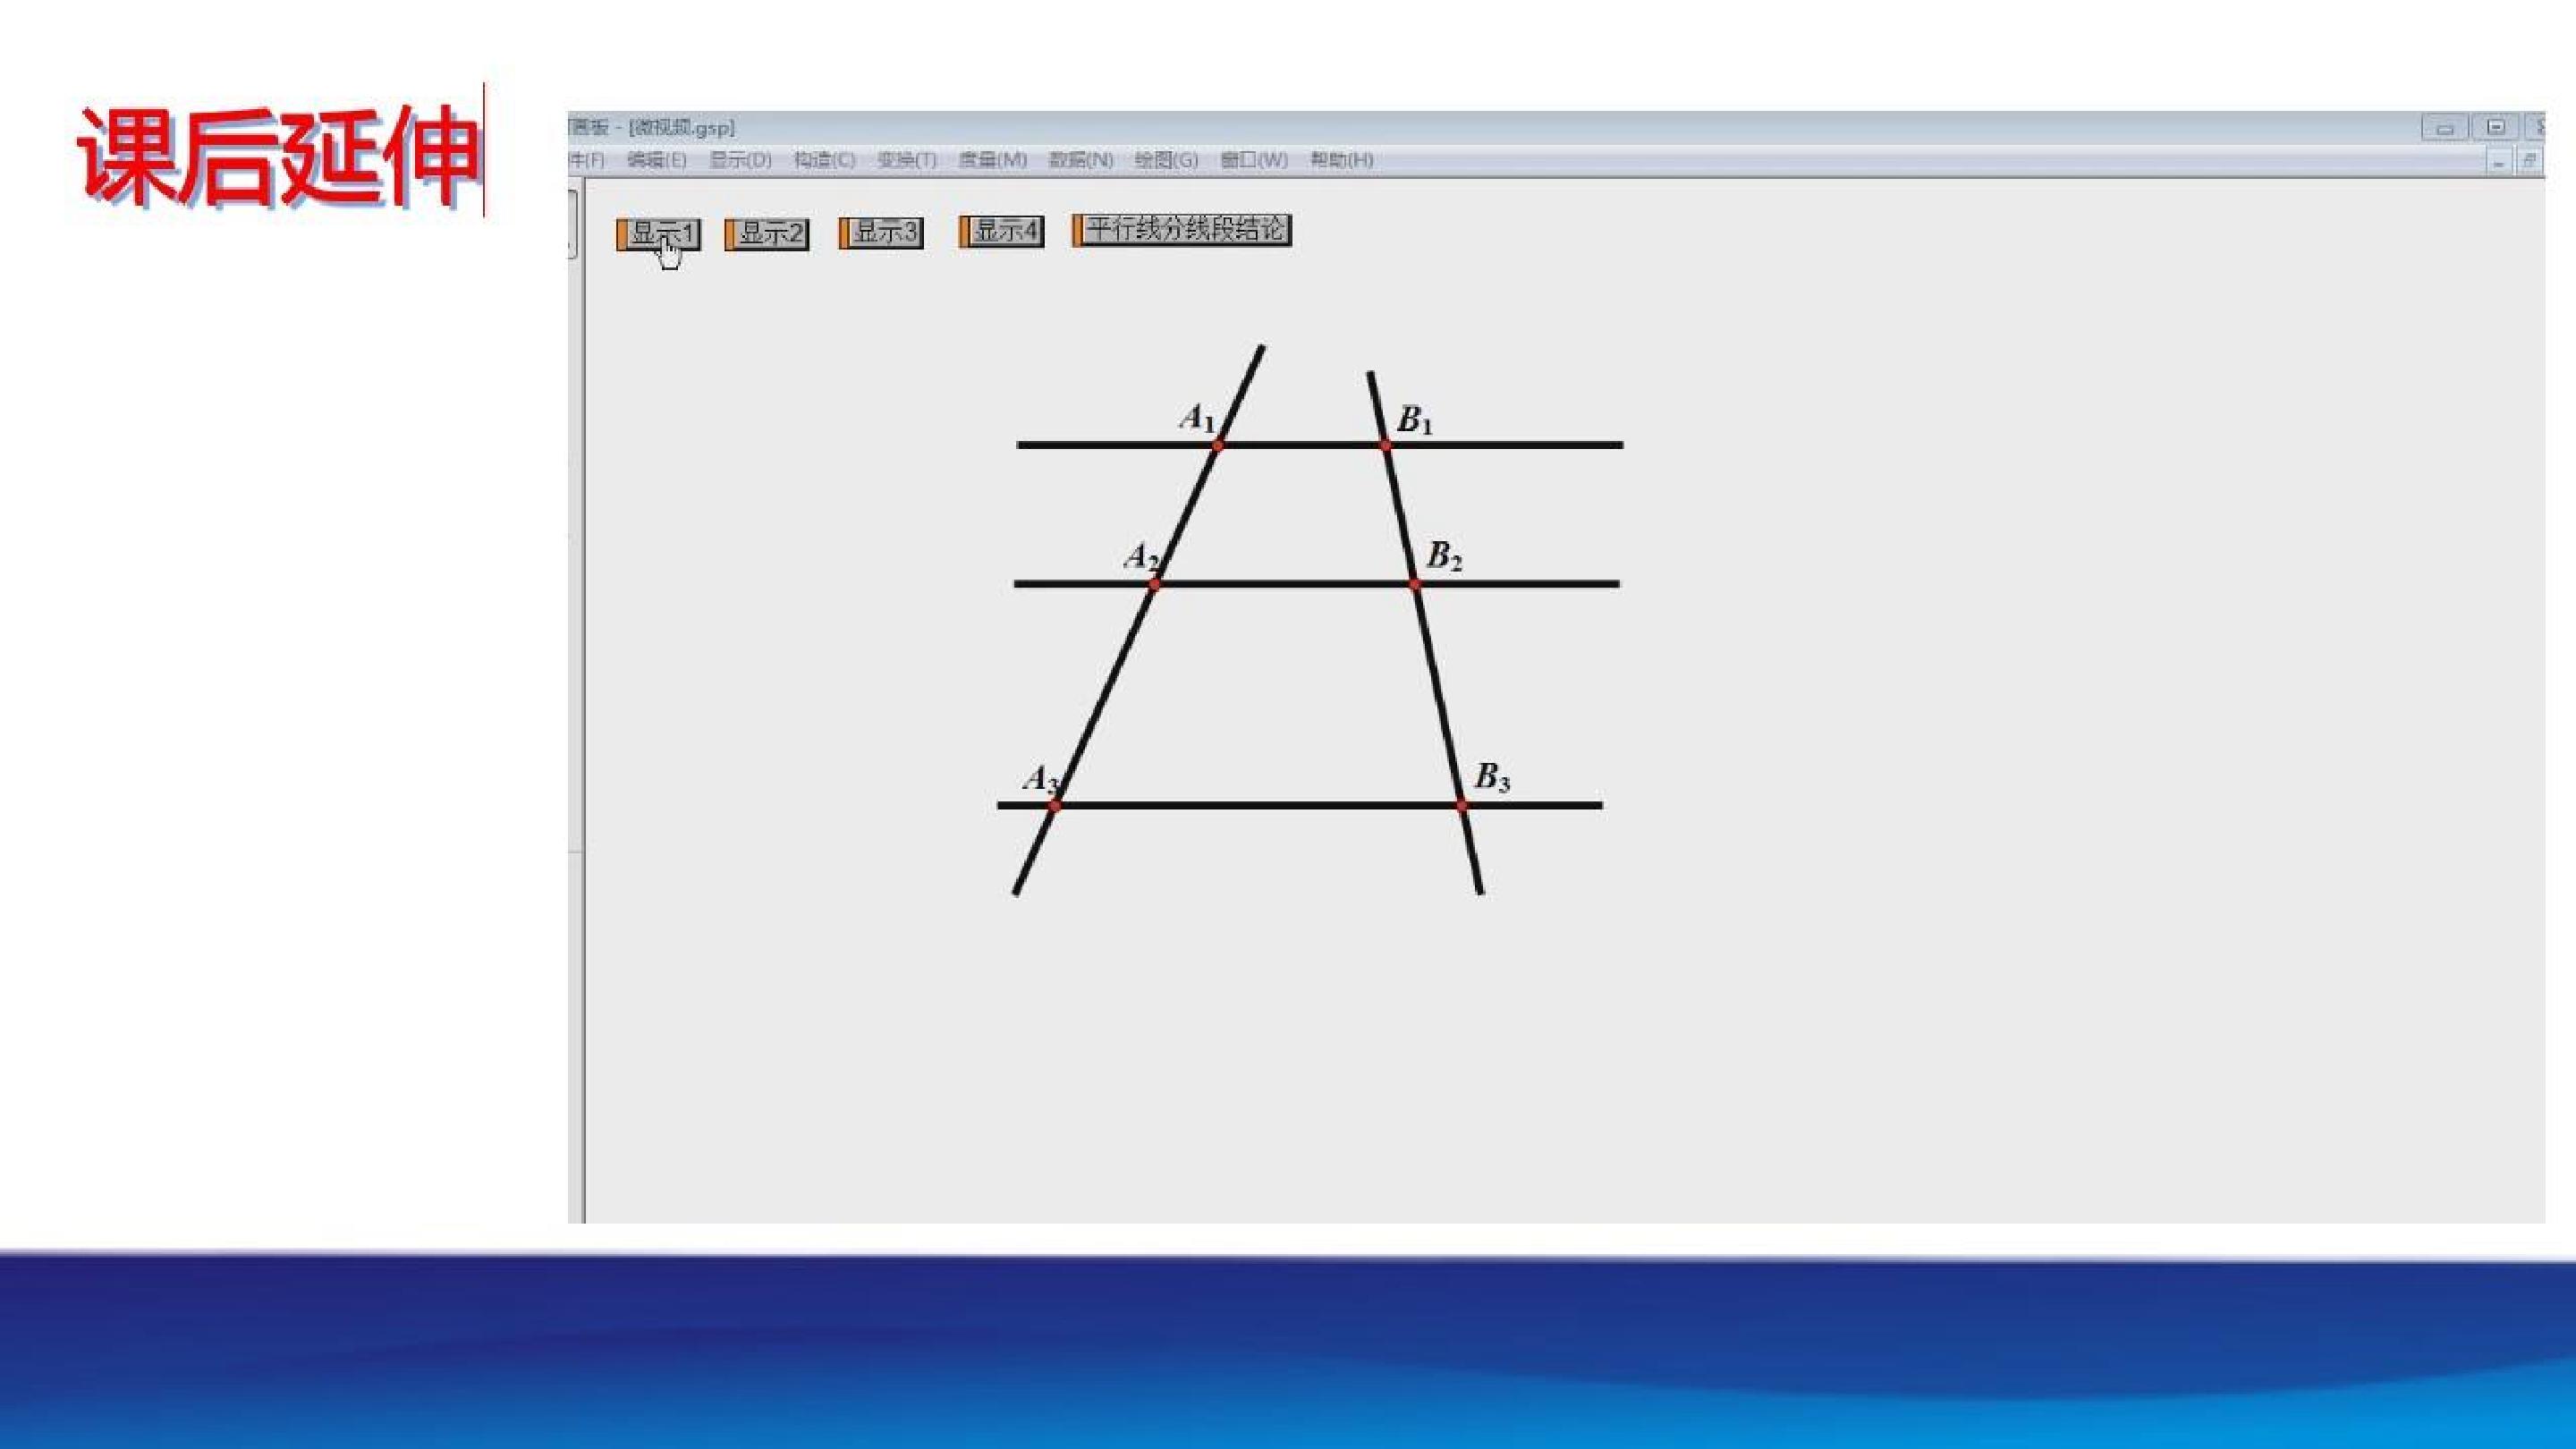Select point A1 on the top line
2576x1449 pixels.
click(x=1217, y=445)
